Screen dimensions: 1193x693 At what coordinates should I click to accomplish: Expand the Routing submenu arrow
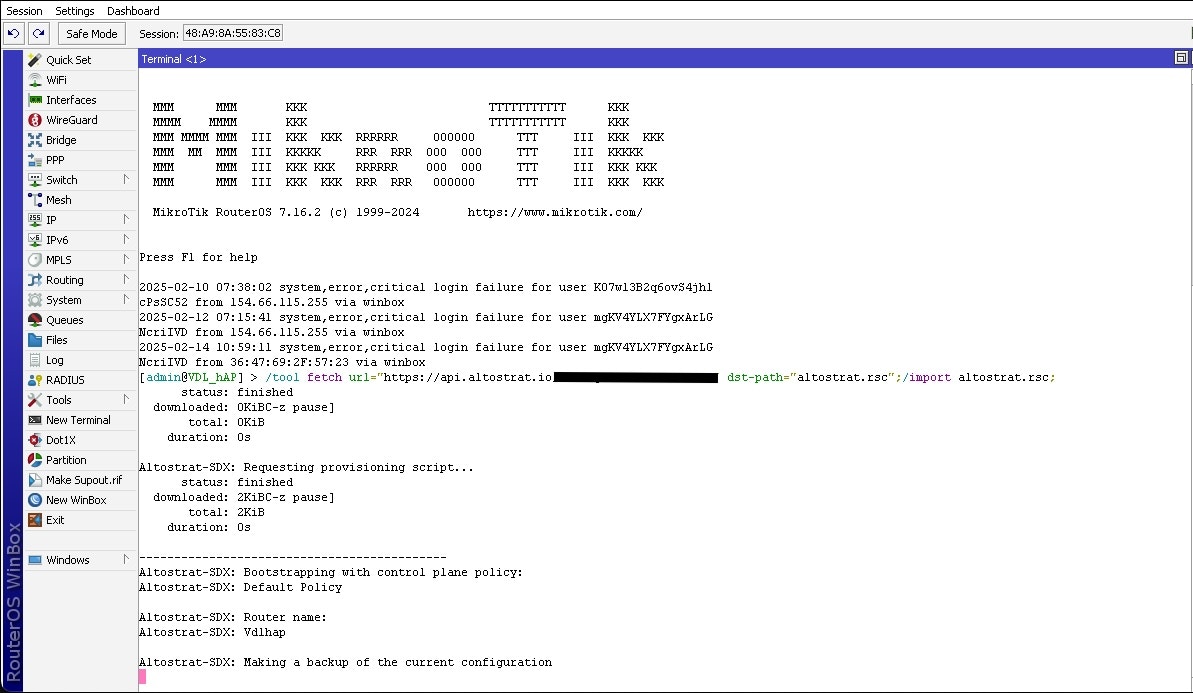126,280
